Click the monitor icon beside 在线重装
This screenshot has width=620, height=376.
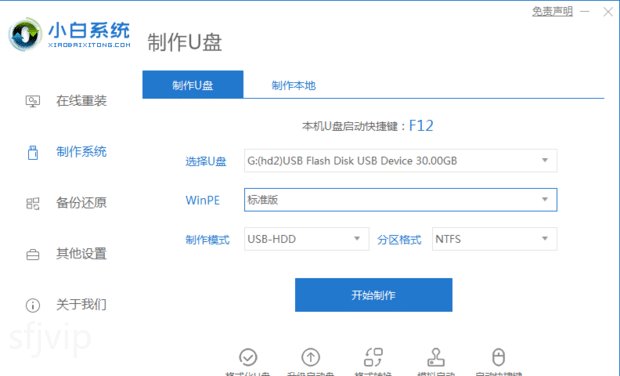[33, 102]
